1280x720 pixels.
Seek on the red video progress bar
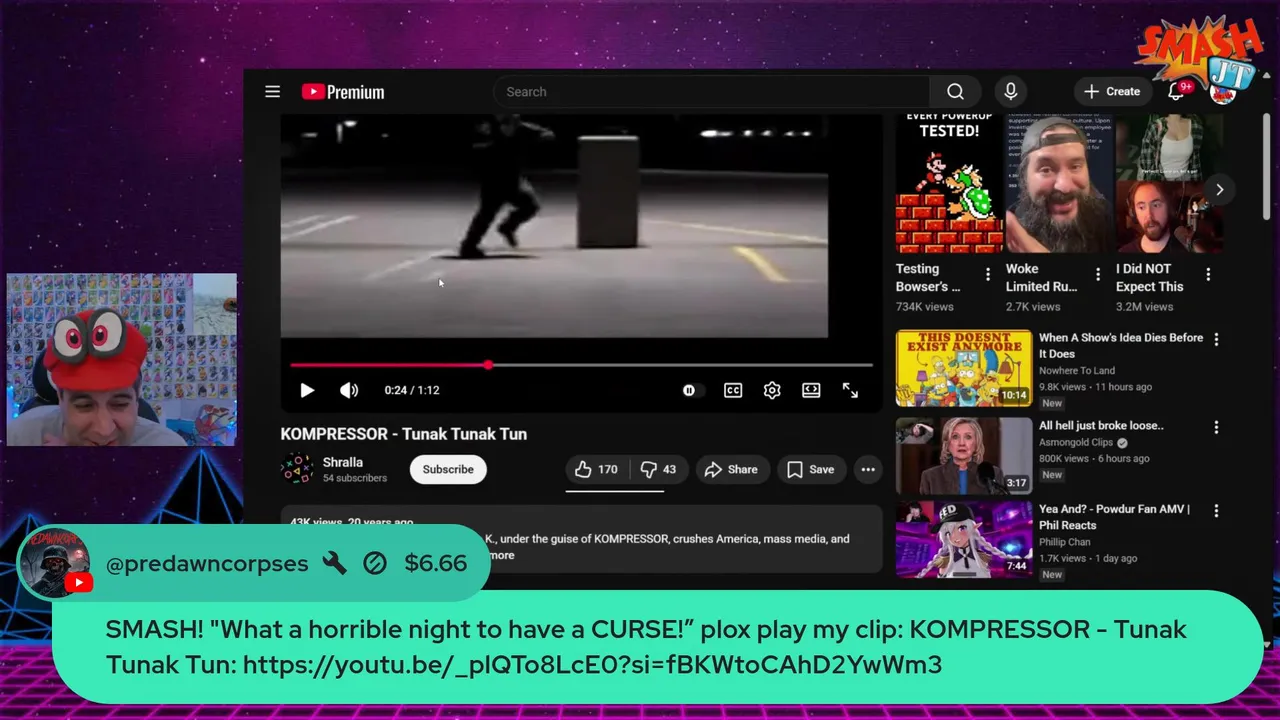point(582,365)
